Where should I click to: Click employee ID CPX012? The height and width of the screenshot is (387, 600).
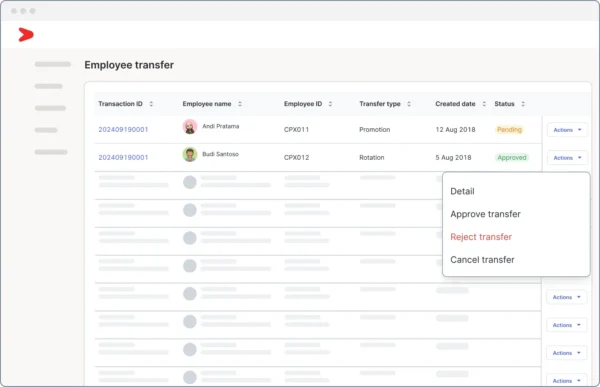click(296, 157)
